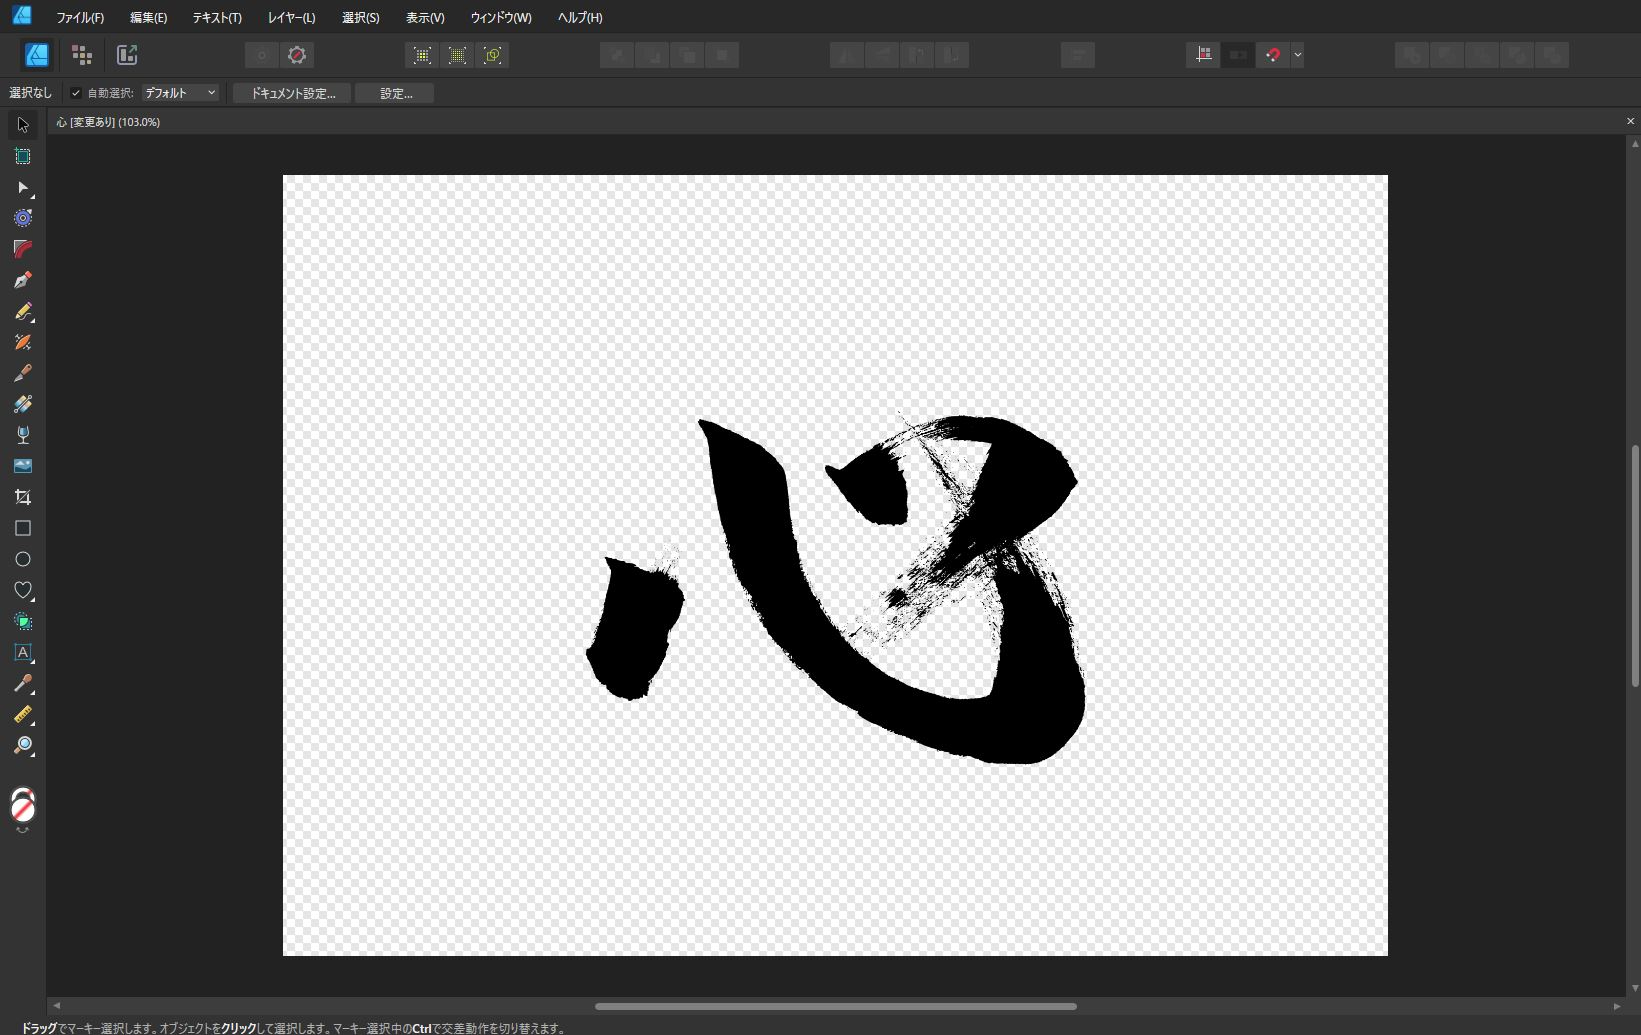
Task: Select the Shape Builder tool
Action: click(23, 621)
